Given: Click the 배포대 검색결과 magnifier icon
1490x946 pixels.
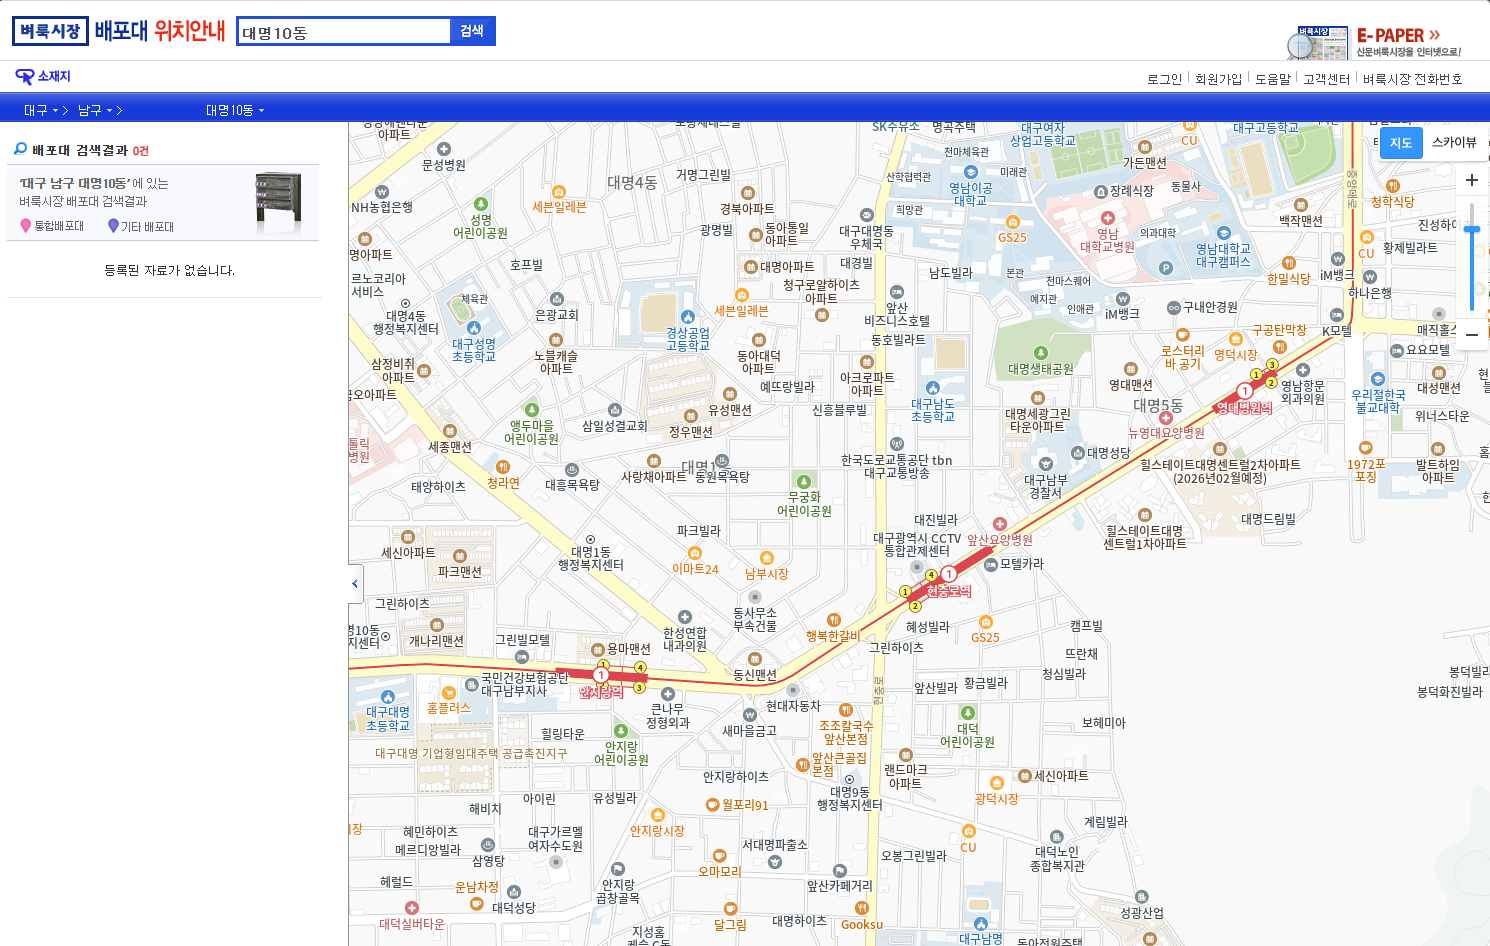Looking at the screenshot, I should pyautogui.click(x=20, y=149).
